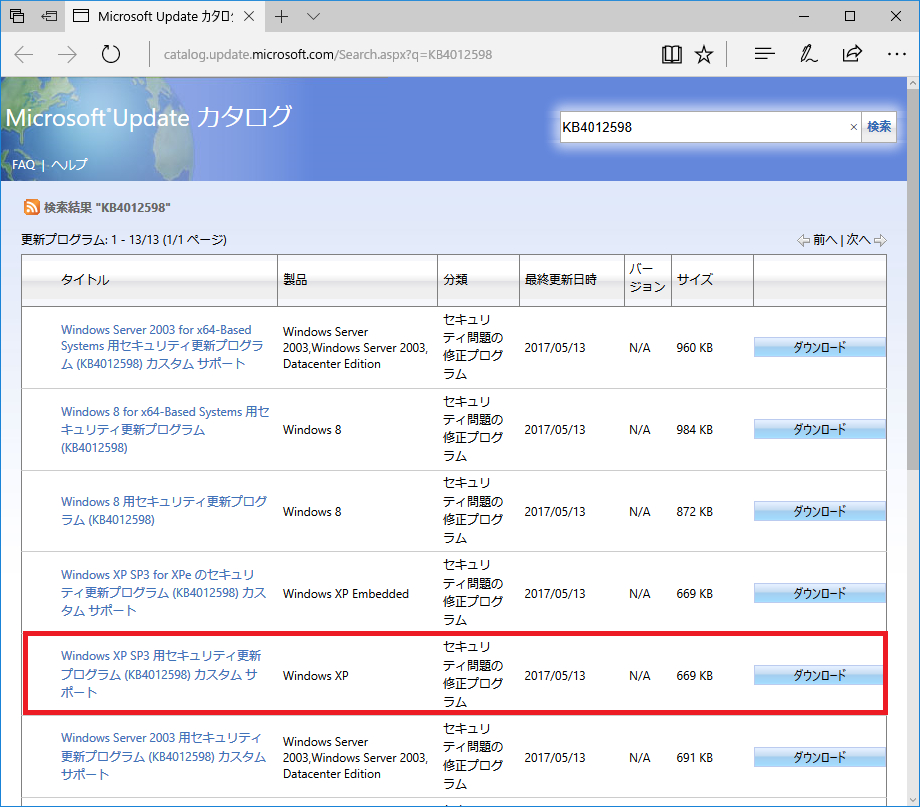Add page to favorites star
This screenshot has width=920, height=807.
click(x=703, y=55)
